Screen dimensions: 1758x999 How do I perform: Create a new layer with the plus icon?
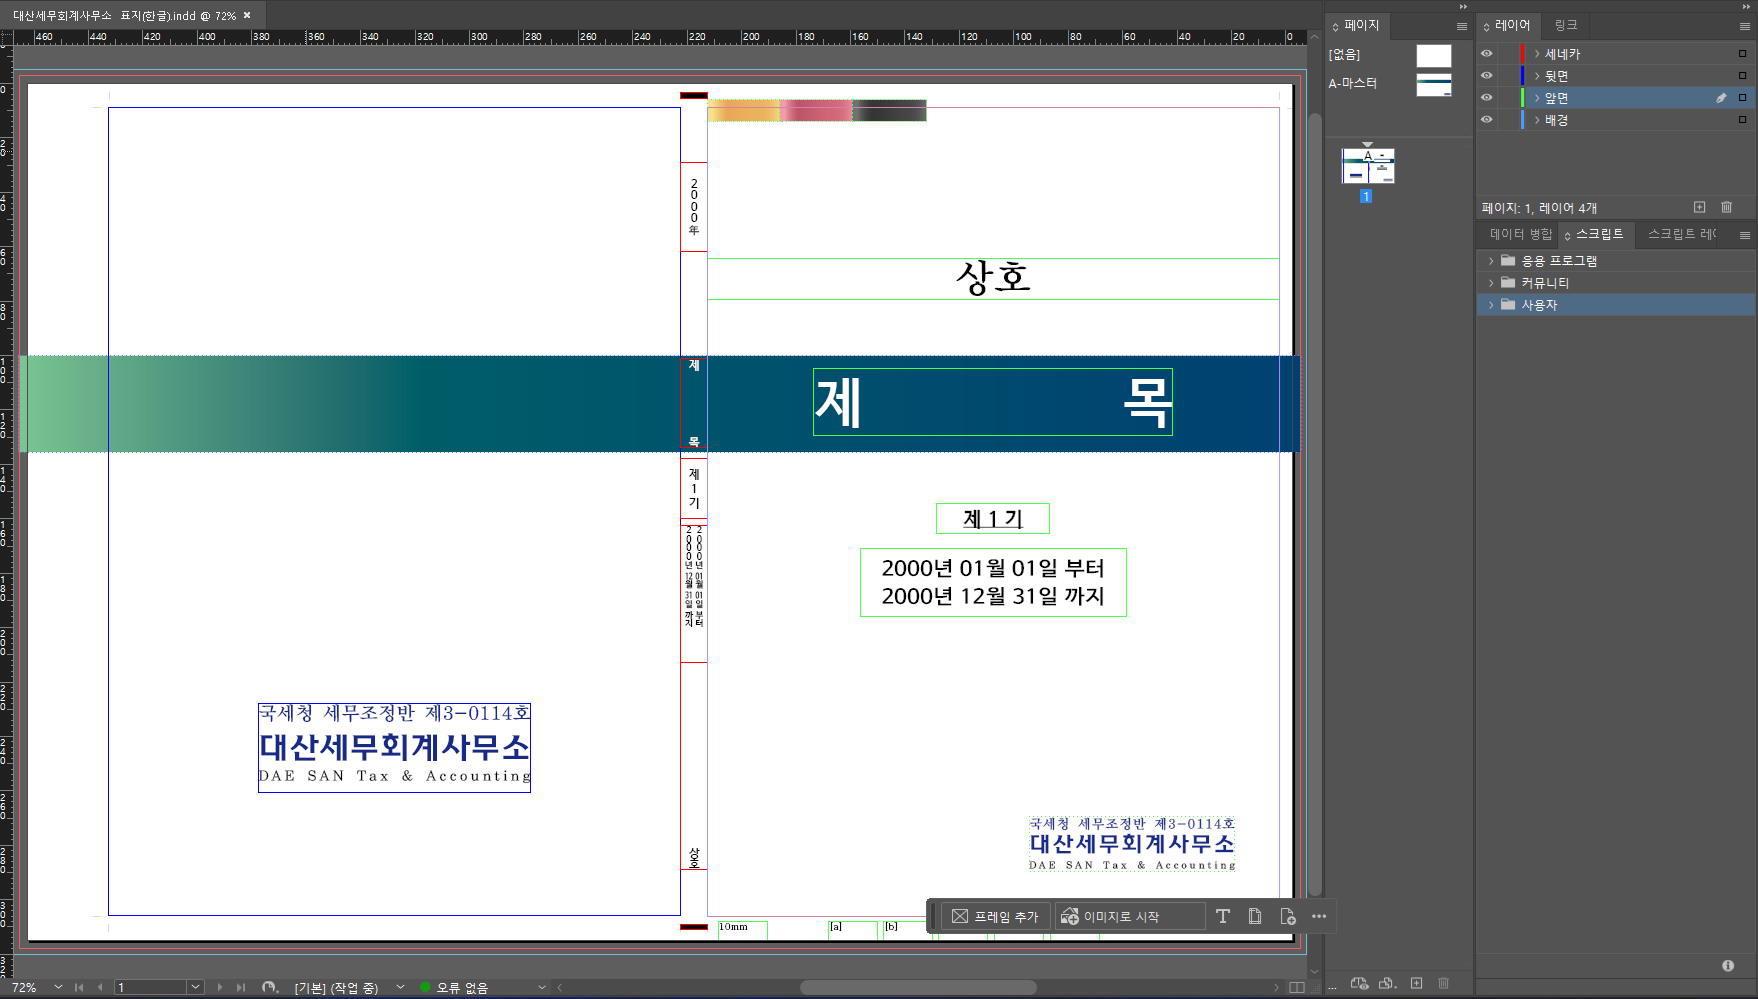[1700, 207]
